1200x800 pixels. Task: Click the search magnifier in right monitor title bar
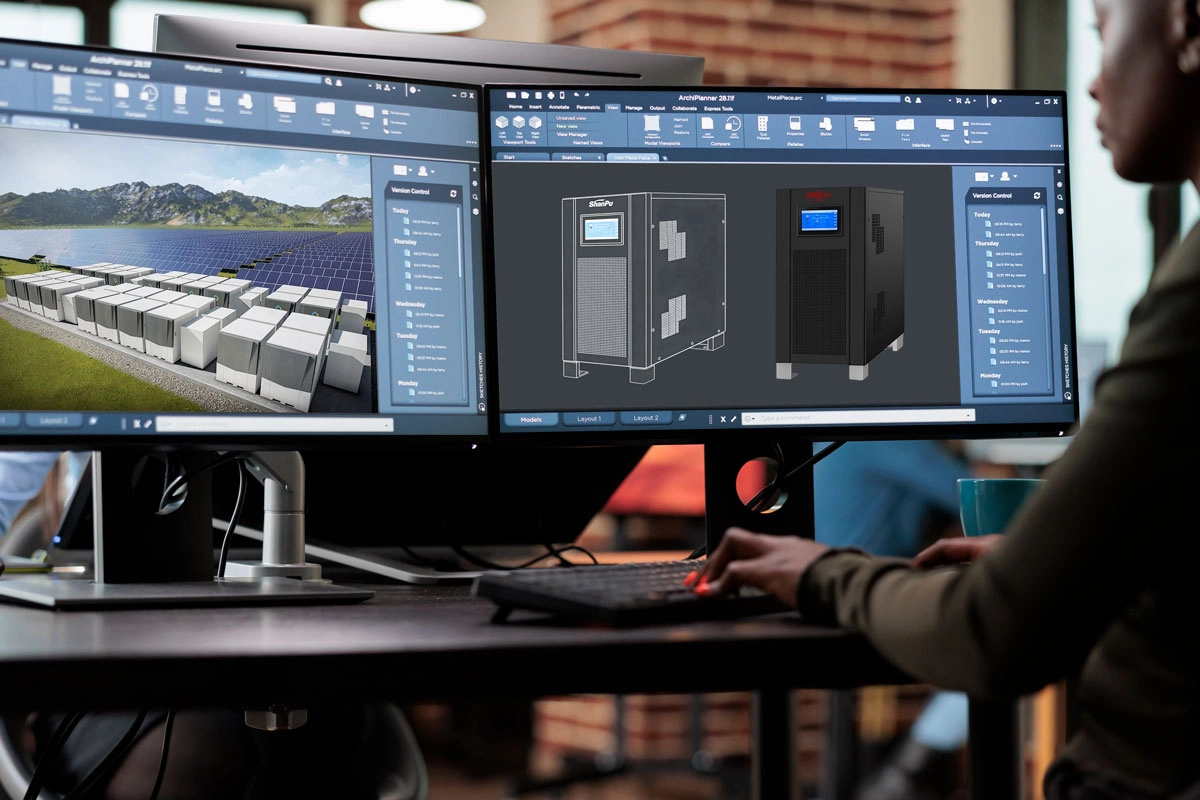(908, 100)
